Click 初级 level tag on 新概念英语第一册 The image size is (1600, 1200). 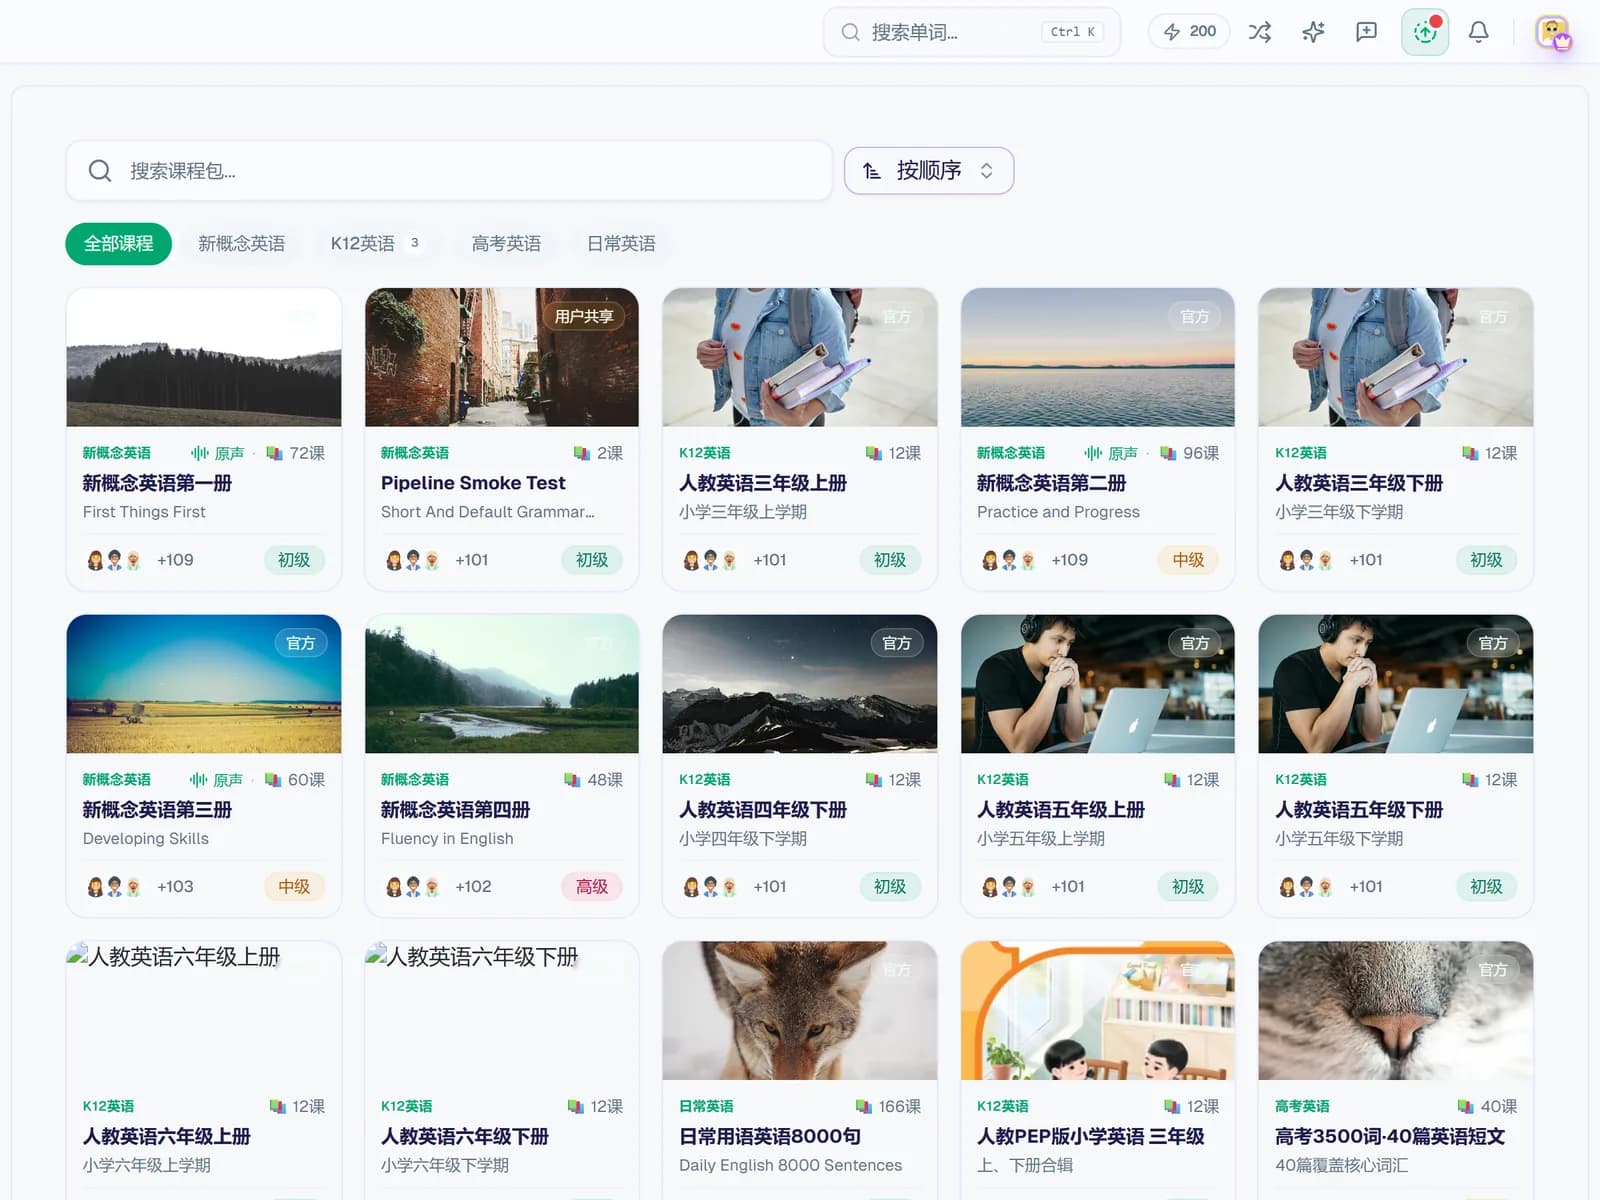pos(294,560)
